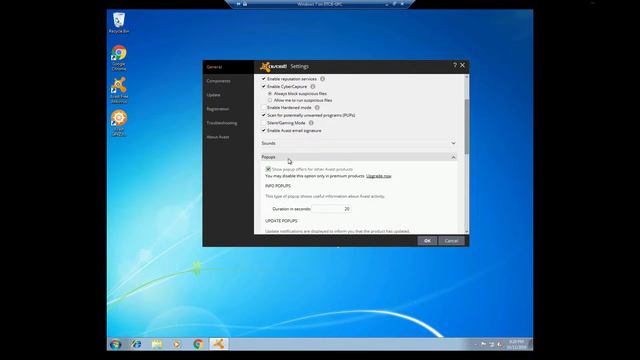640x360 pixels.
Task: Close the Avast Settings window
Action: click(x=462, y=65)
